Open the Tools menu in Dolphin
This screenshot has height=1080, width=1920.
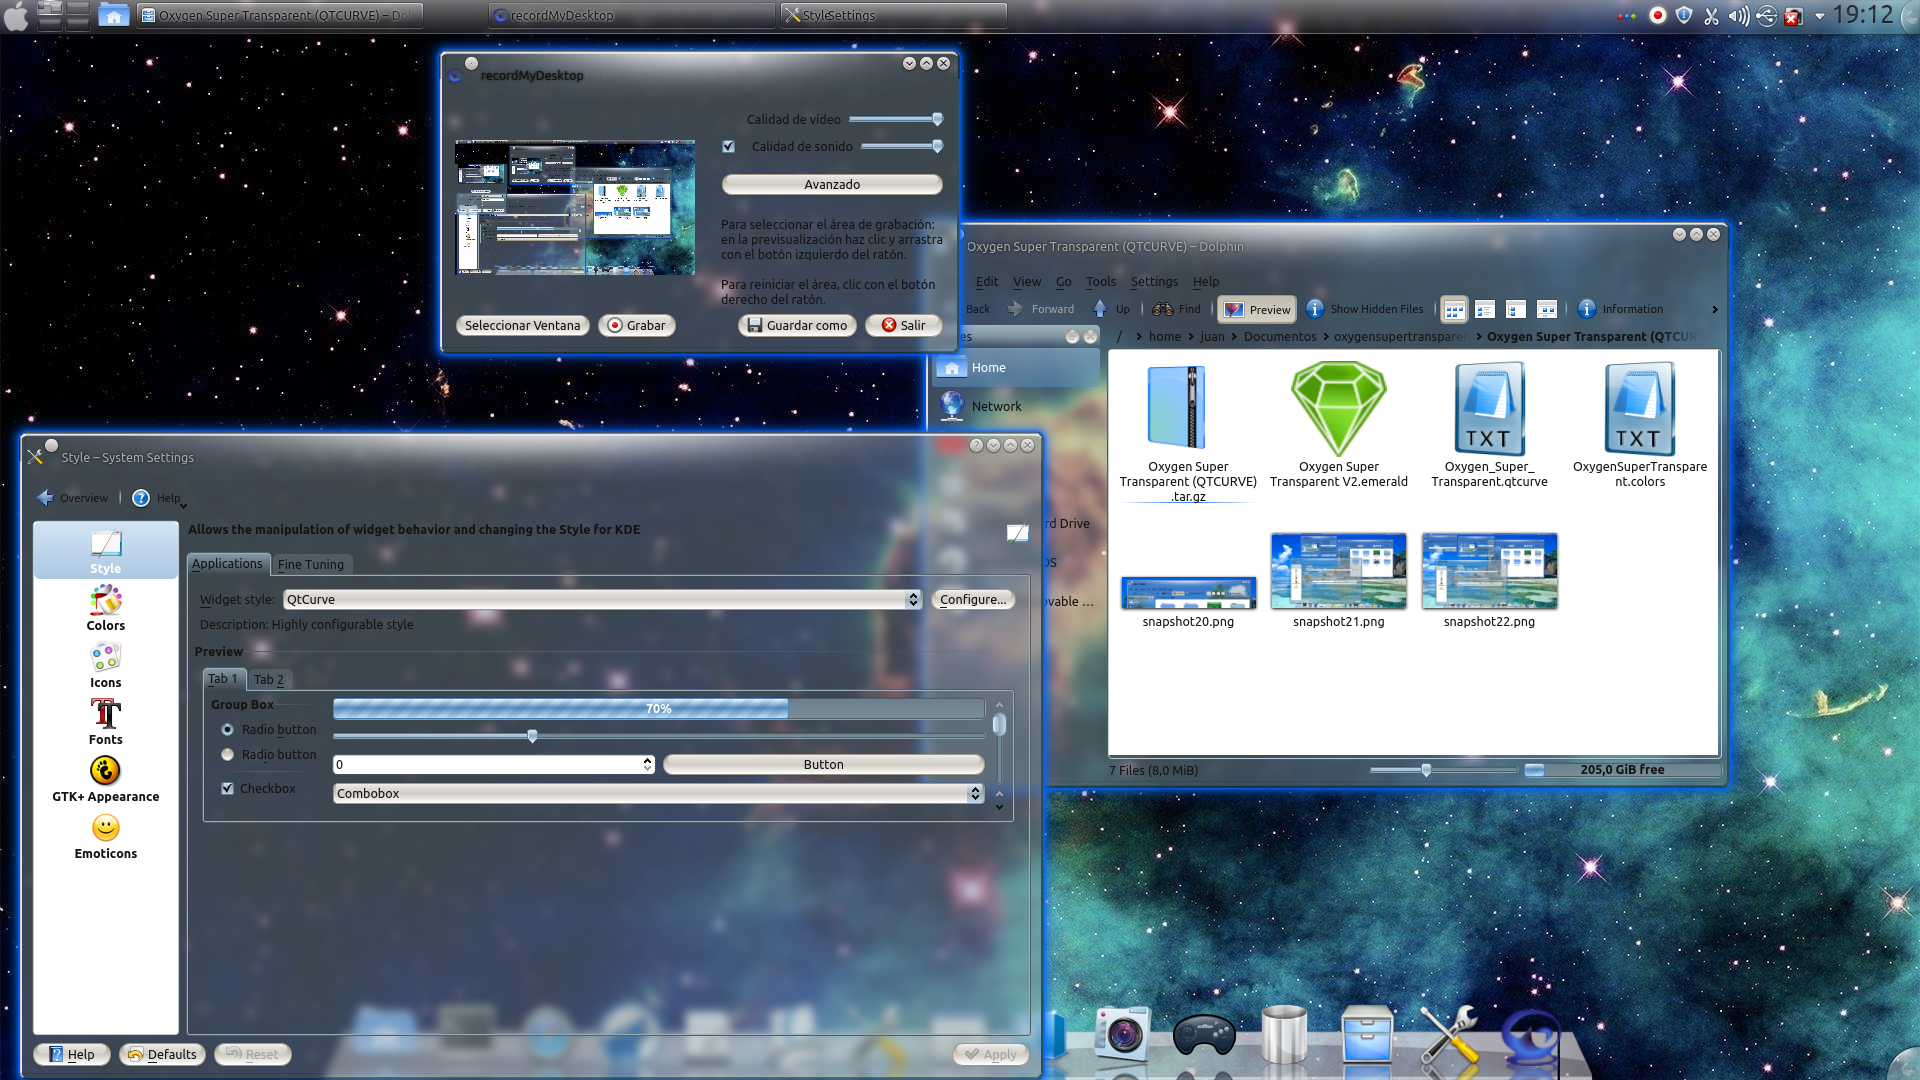tap(1100, 281)
